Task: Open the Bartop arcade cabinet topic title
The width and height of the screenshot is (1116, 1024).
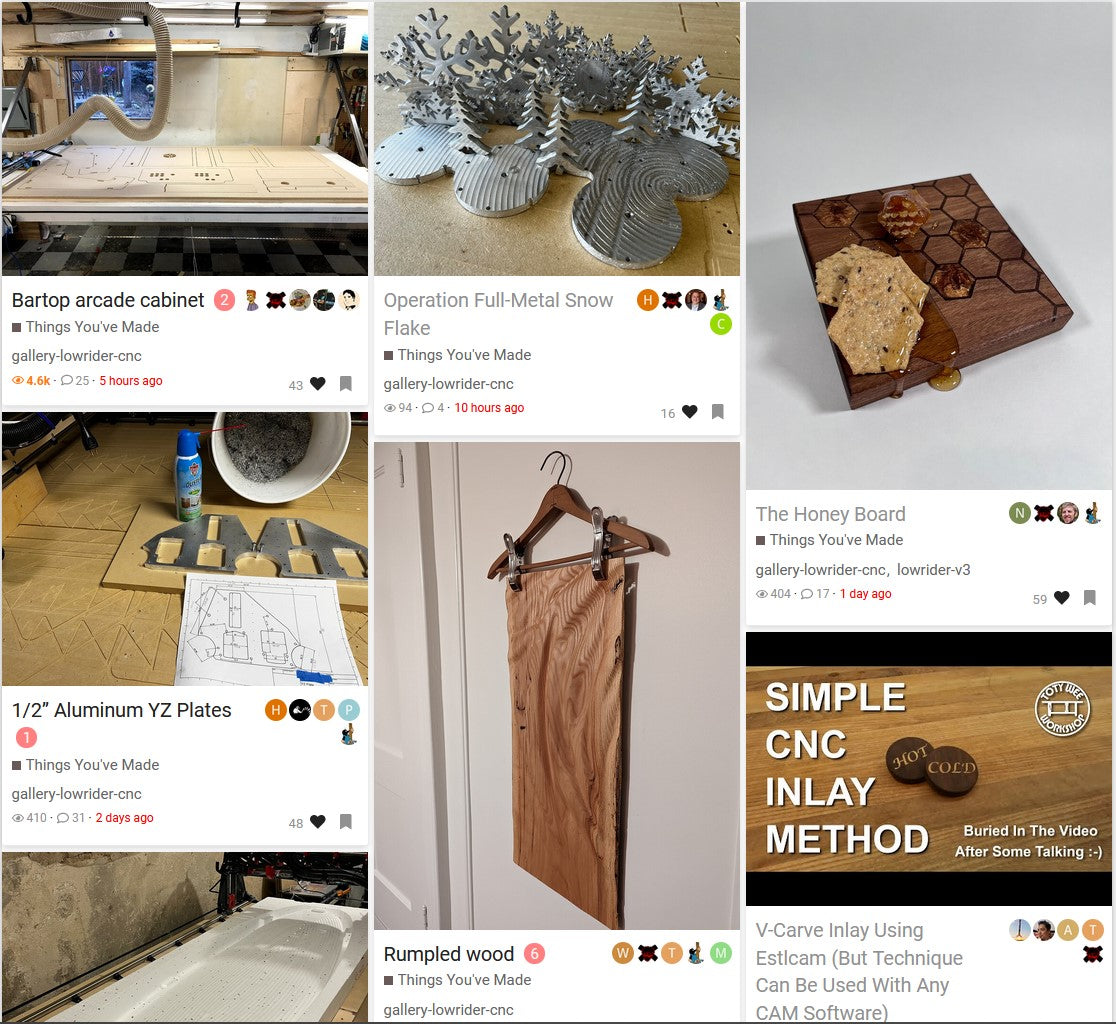Action: point(108,300)
